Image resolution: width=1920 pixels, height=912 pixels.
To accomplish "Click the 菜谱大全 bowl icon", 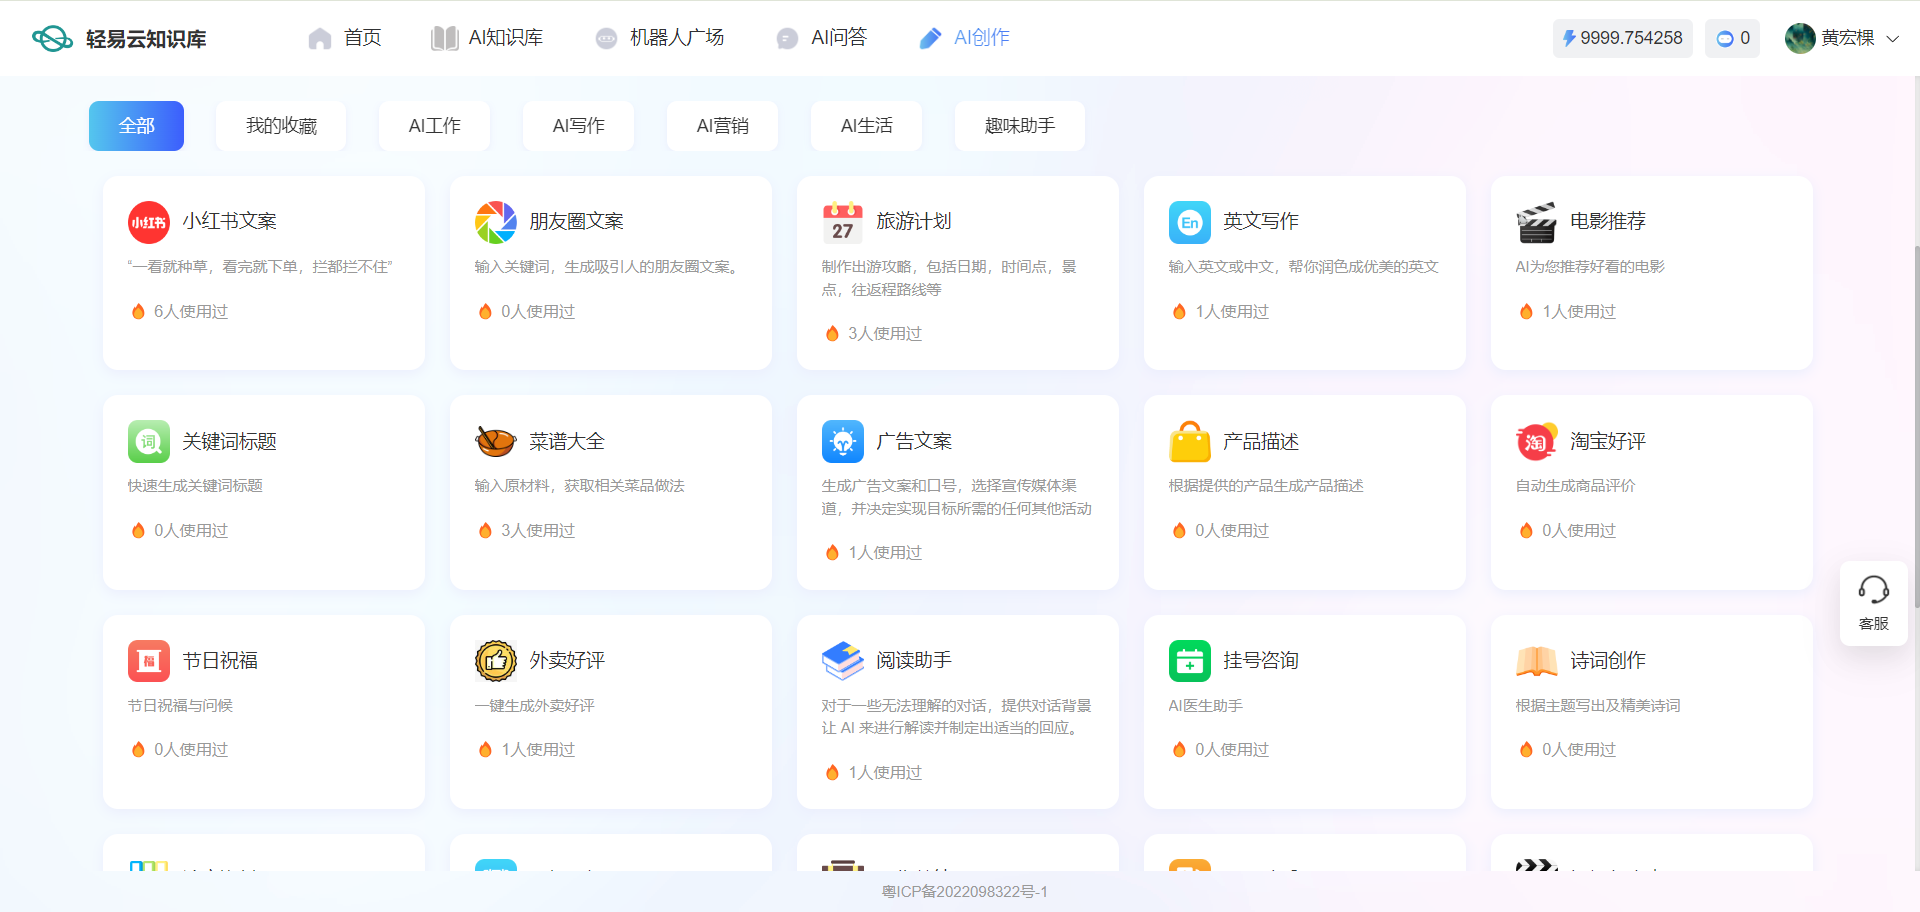I will click(496, 441).
